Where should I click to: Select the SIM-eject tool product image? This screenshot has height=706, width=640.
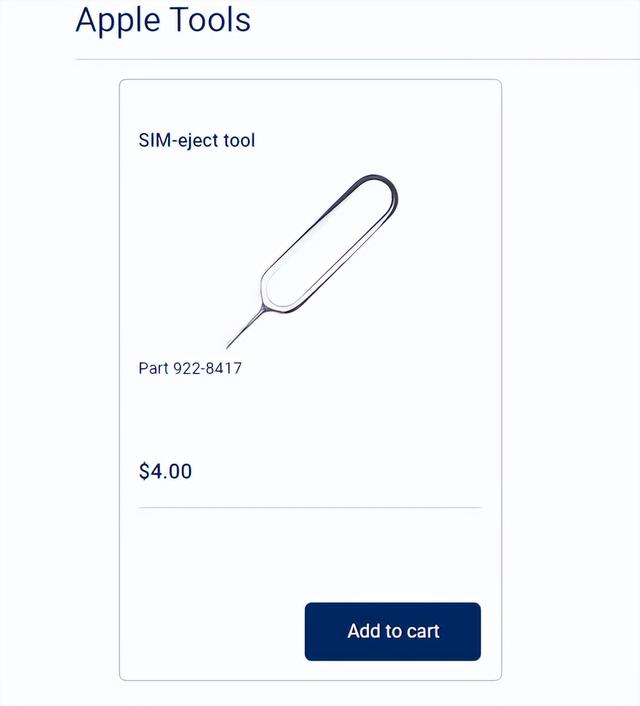312,262
